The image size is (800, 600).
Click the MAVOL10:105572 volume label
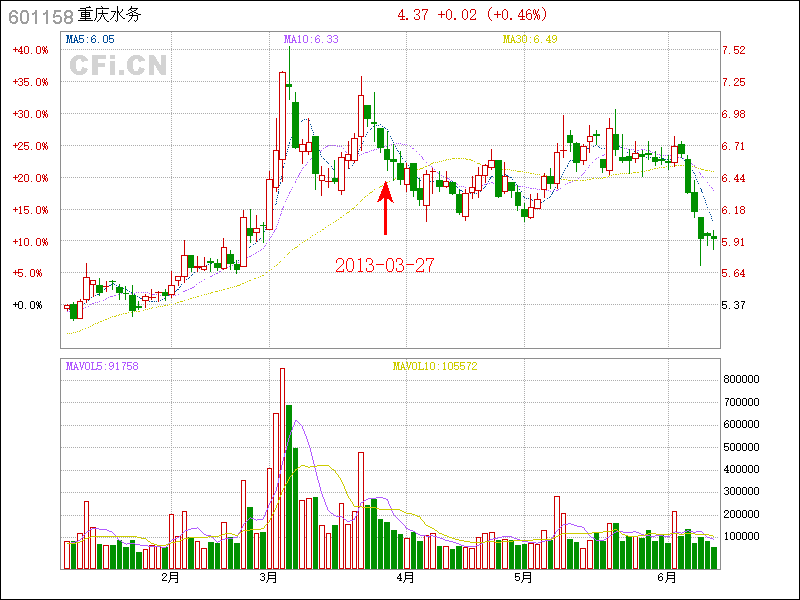[435, 366]
